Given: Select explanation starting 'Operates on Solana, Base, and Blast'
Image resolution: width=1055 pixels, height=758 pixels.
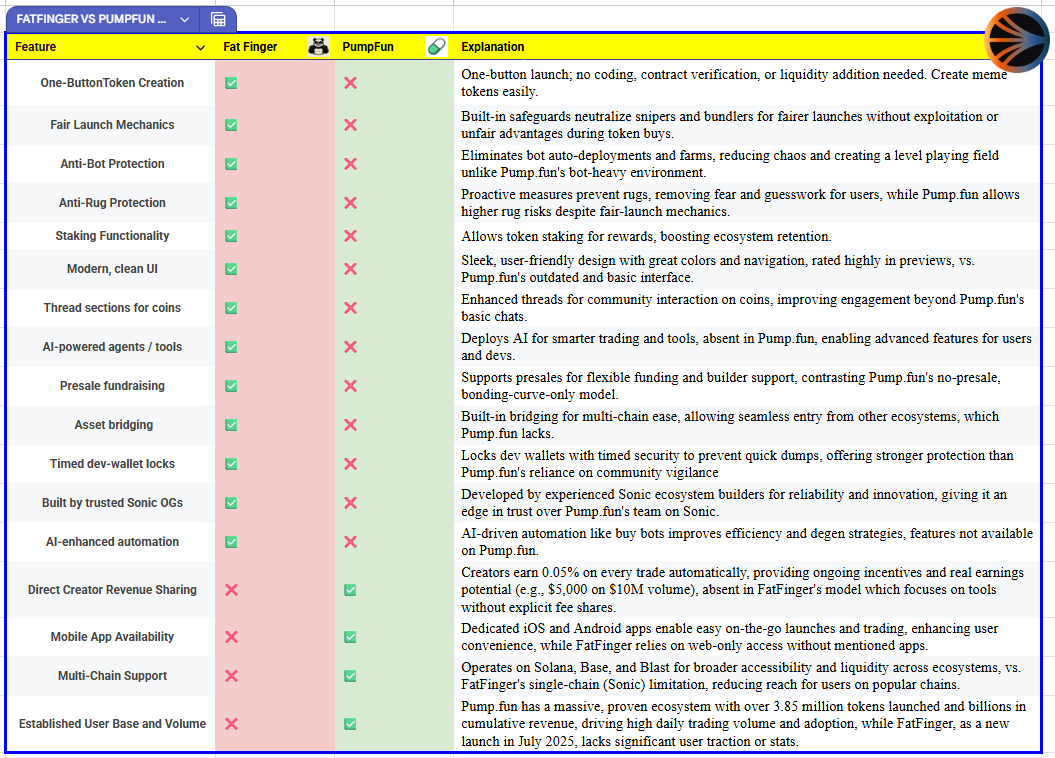Looking at the screenshot, I should (x=747, y=676).
